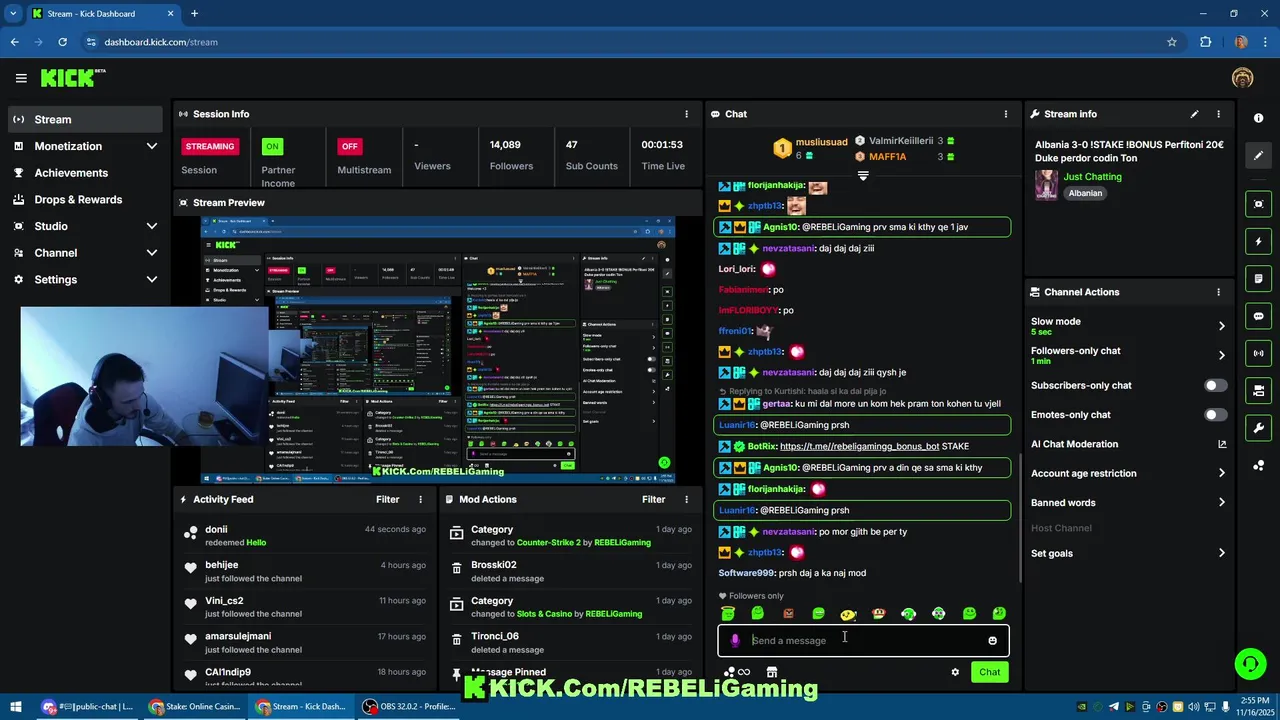This screenshot has width=1280, height=720.
Task: Open Stream info panel options menu
Action: tap(1218, 114)
